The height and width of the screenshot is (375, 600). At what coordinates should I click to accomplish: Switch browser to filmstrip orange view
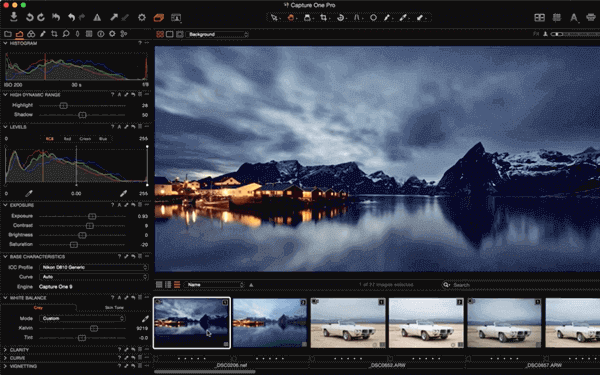pyautogui.click(x=177, y=285)
